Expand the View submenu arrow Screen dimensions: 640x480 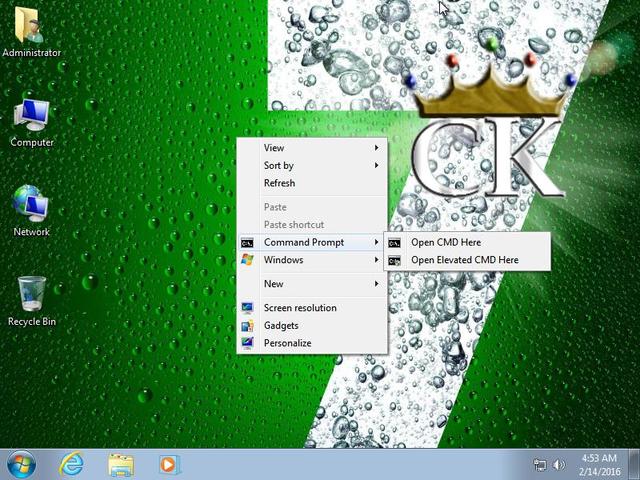point(377,148)
